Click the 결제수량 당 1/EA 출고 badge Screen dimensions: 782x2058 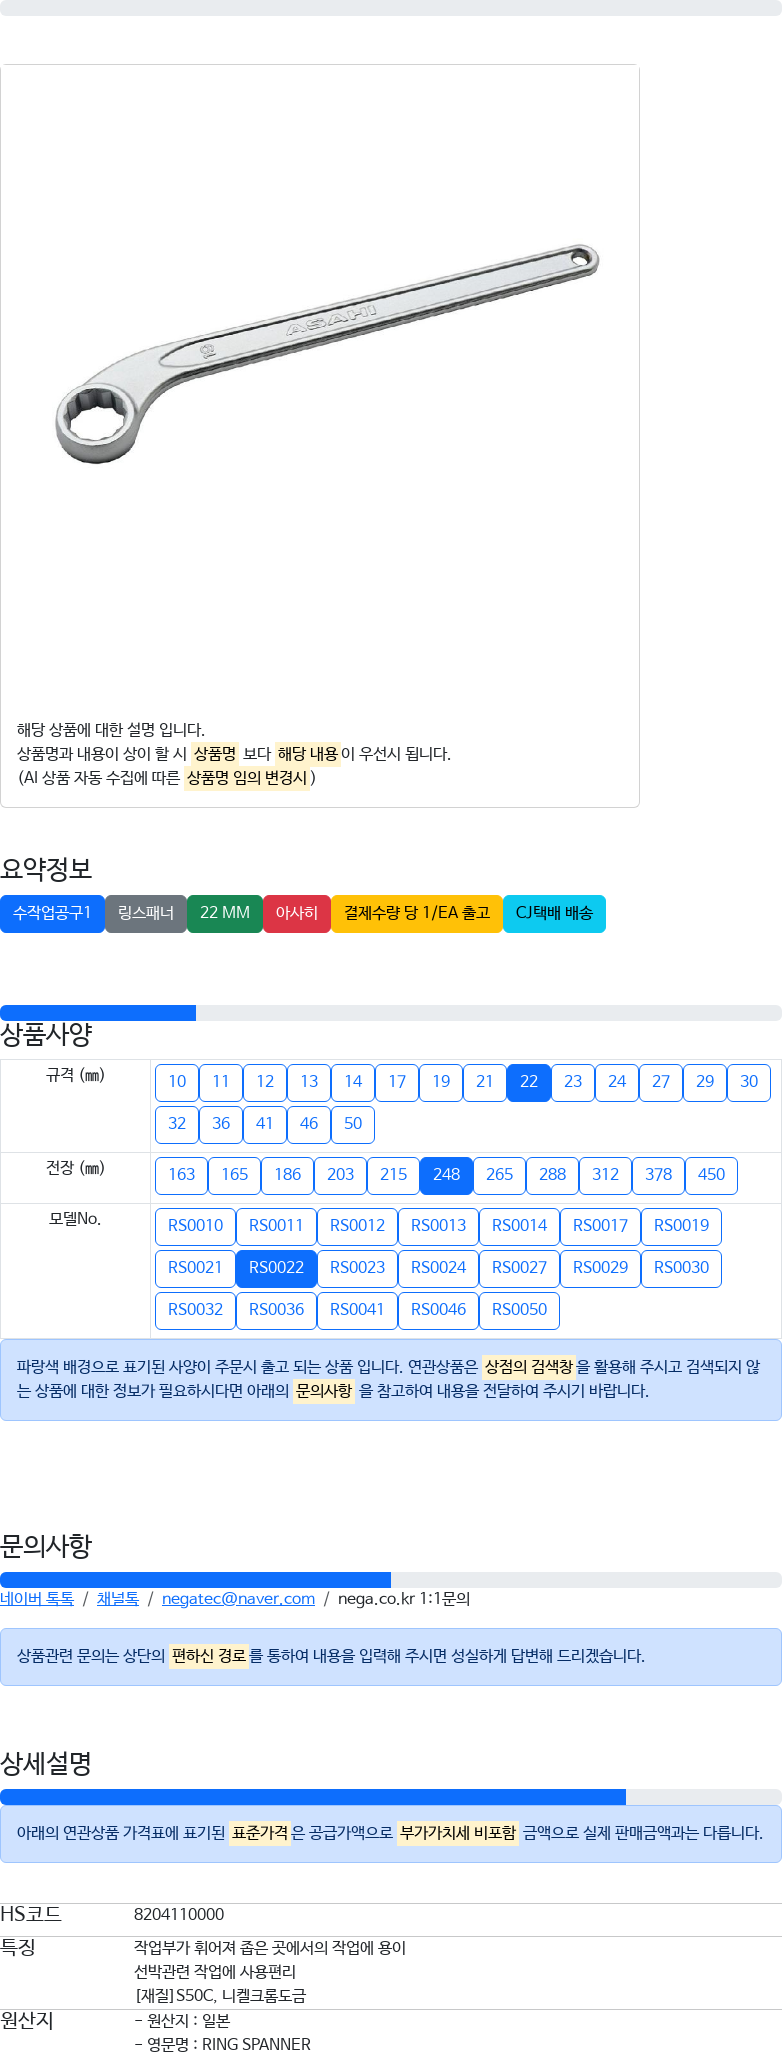pyautogui.click(x=417, y=913)
